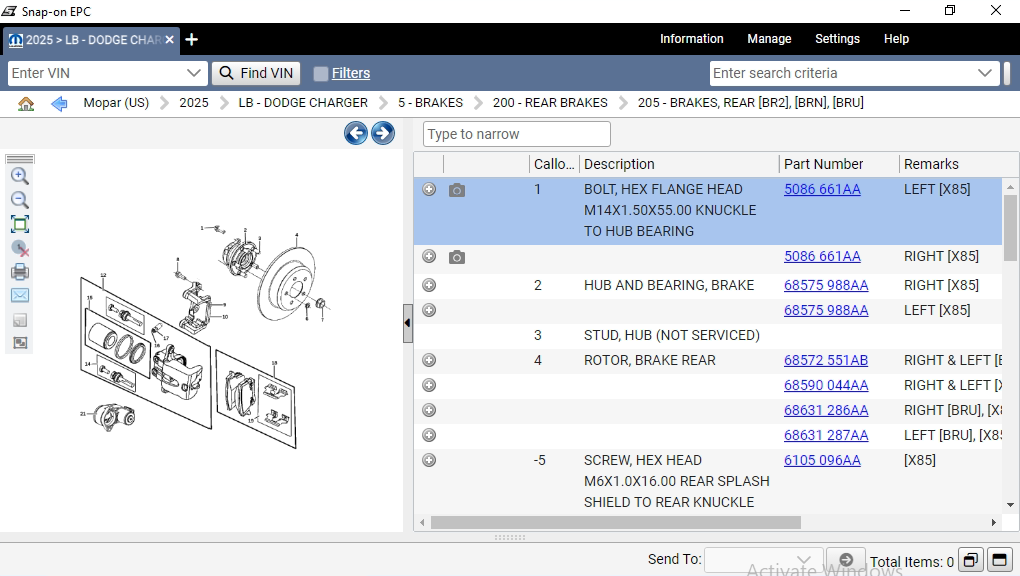
Task: Click the parts list vertical scrollbar
Action: click(x=1010, y=228)
